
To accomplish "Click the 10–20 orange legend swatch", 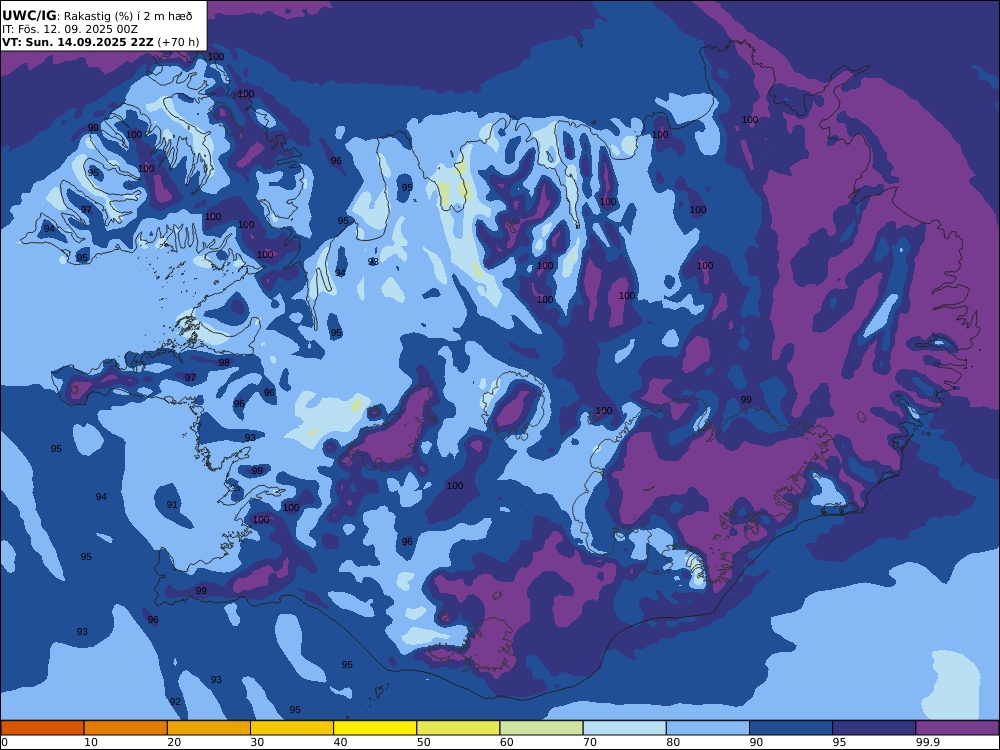I will [126, 728].
